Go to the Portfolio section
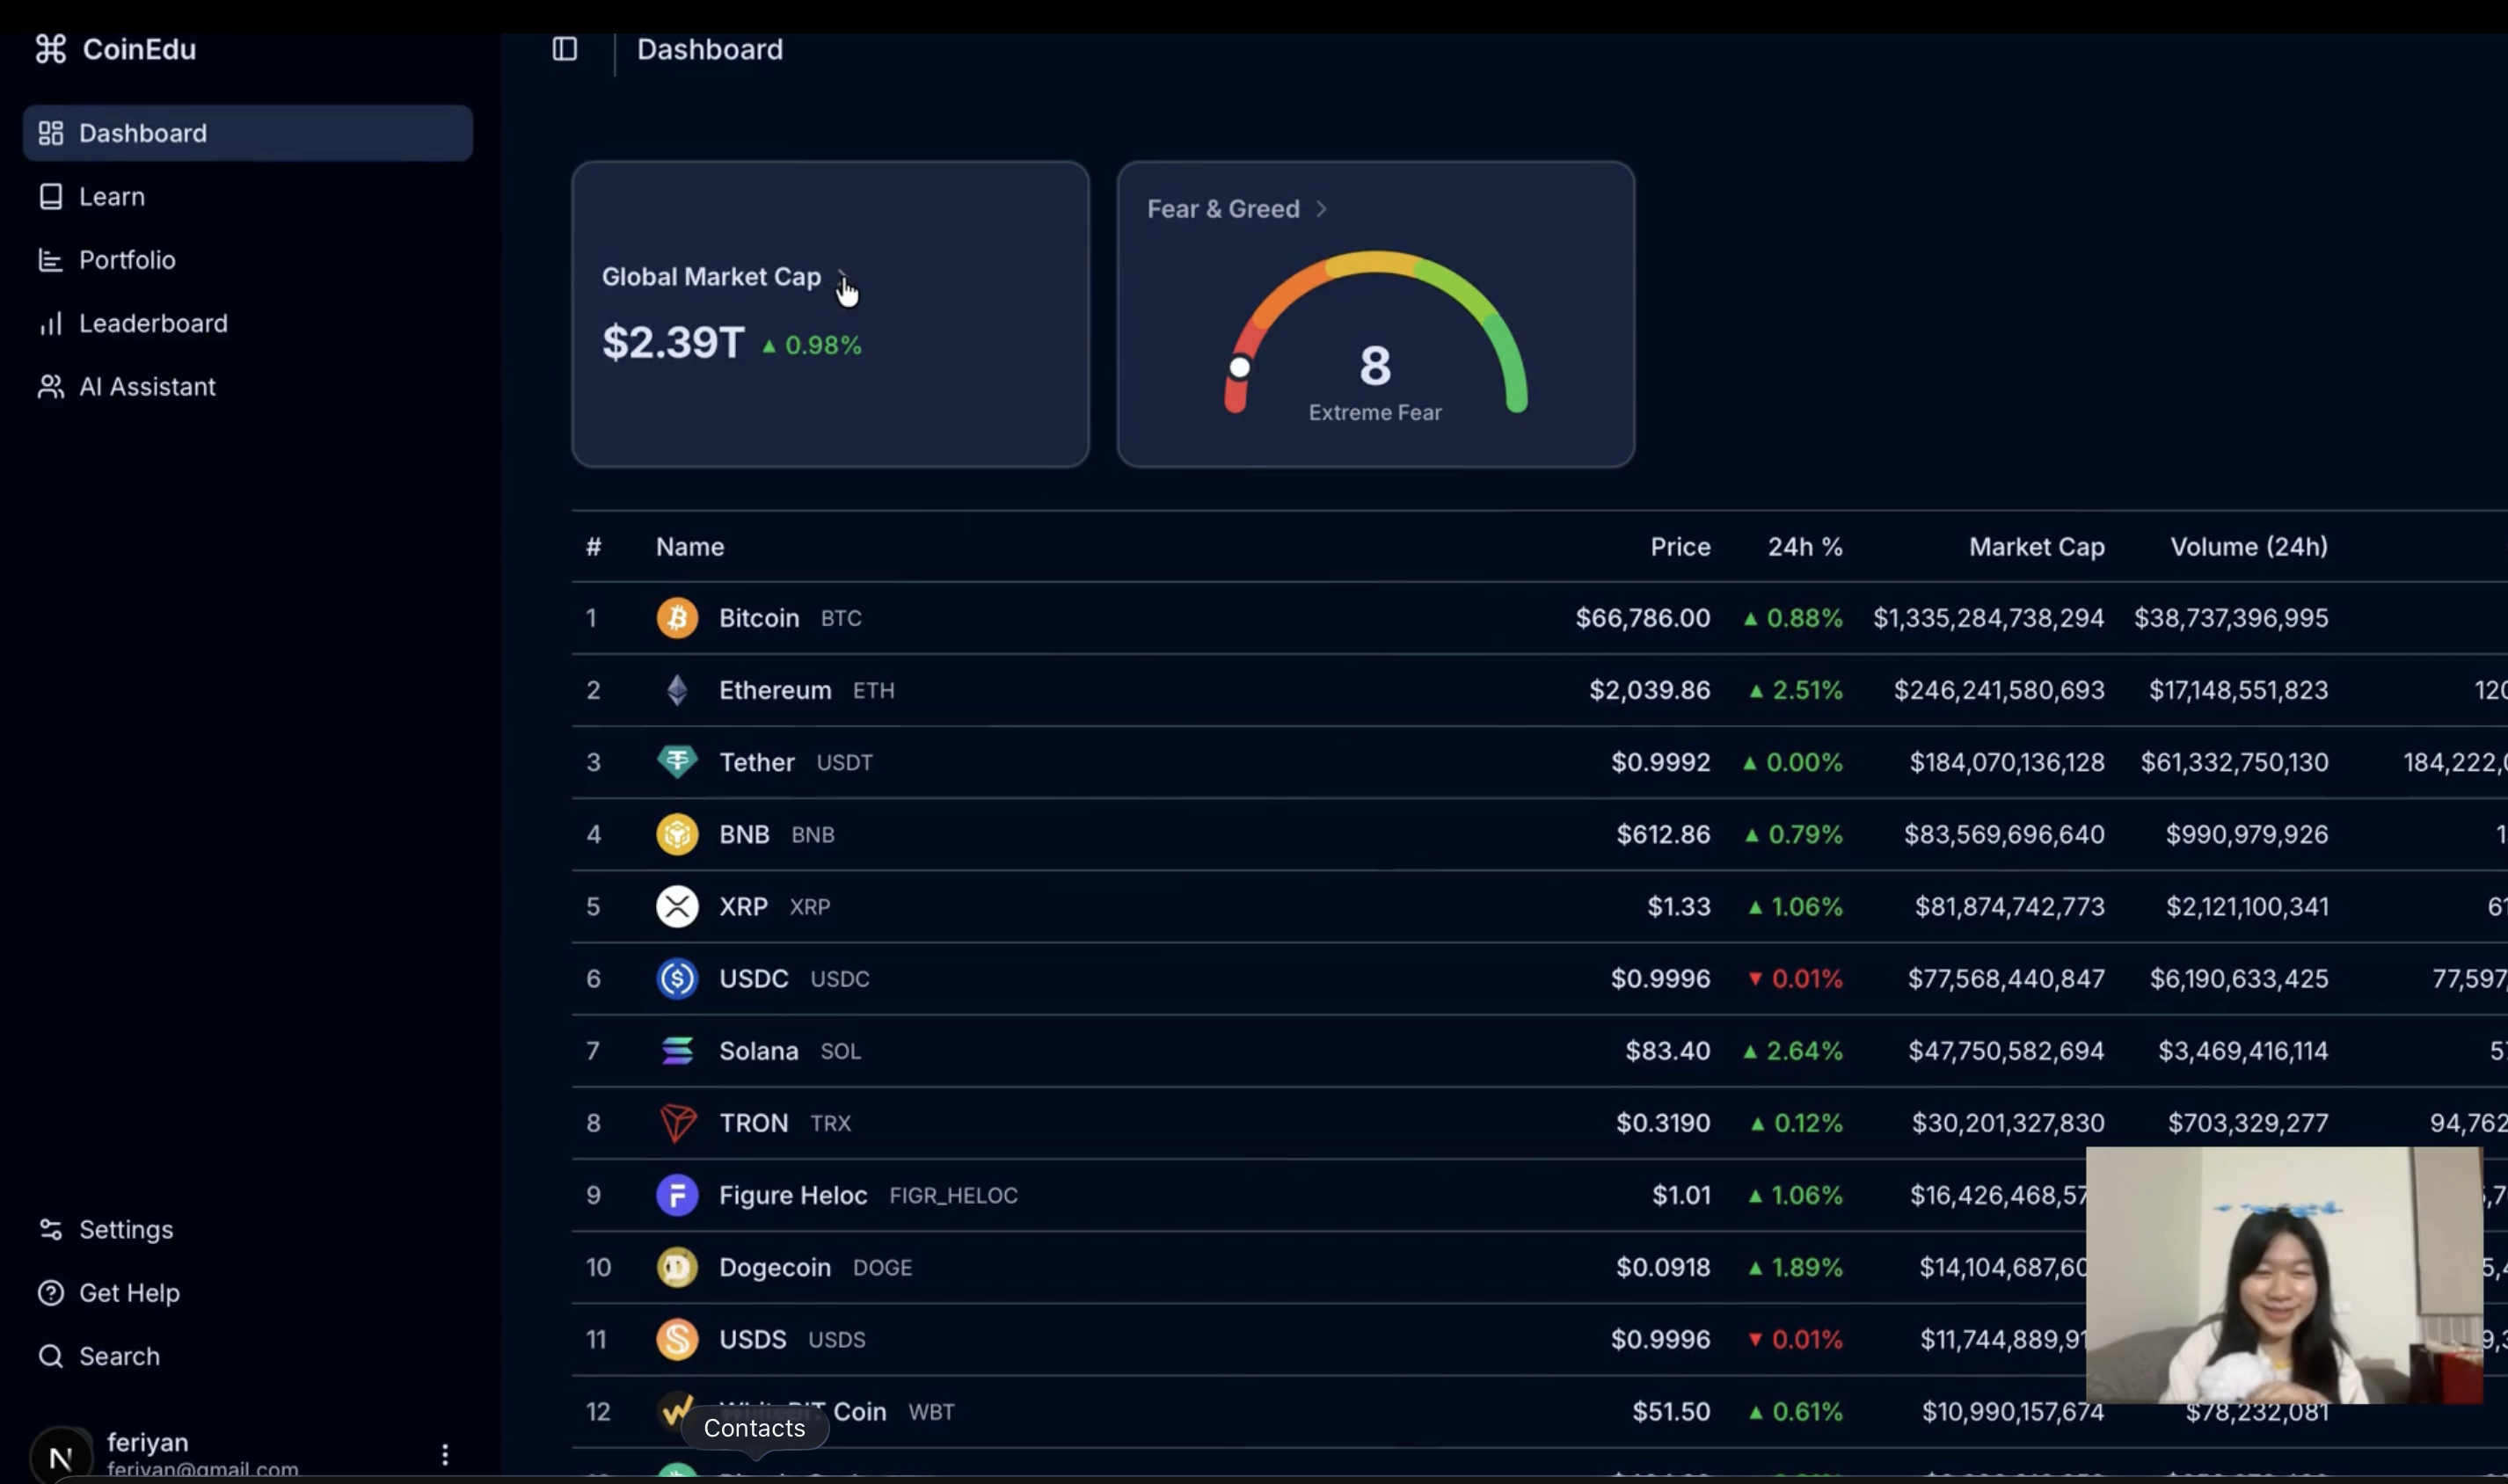Viewport: 2508px width, 1484px height. 127,260
